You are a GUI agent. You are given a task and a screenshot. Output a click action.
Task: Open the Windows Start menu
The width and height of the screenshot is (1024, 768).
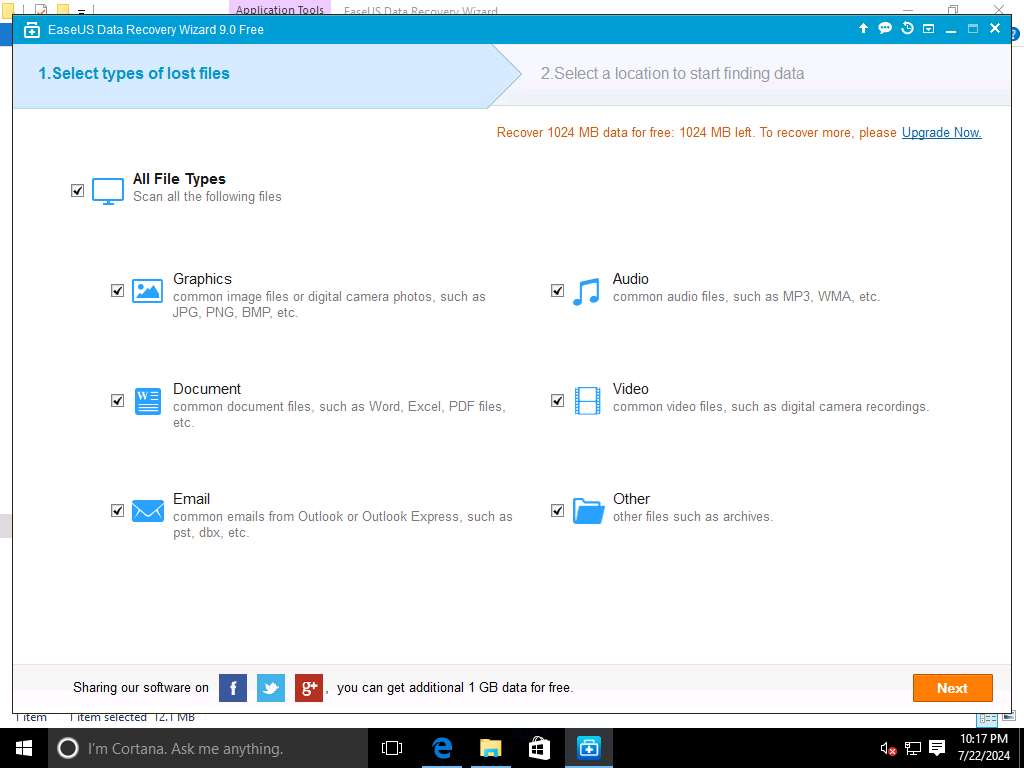pyautogui.click(x=24, y=748)
